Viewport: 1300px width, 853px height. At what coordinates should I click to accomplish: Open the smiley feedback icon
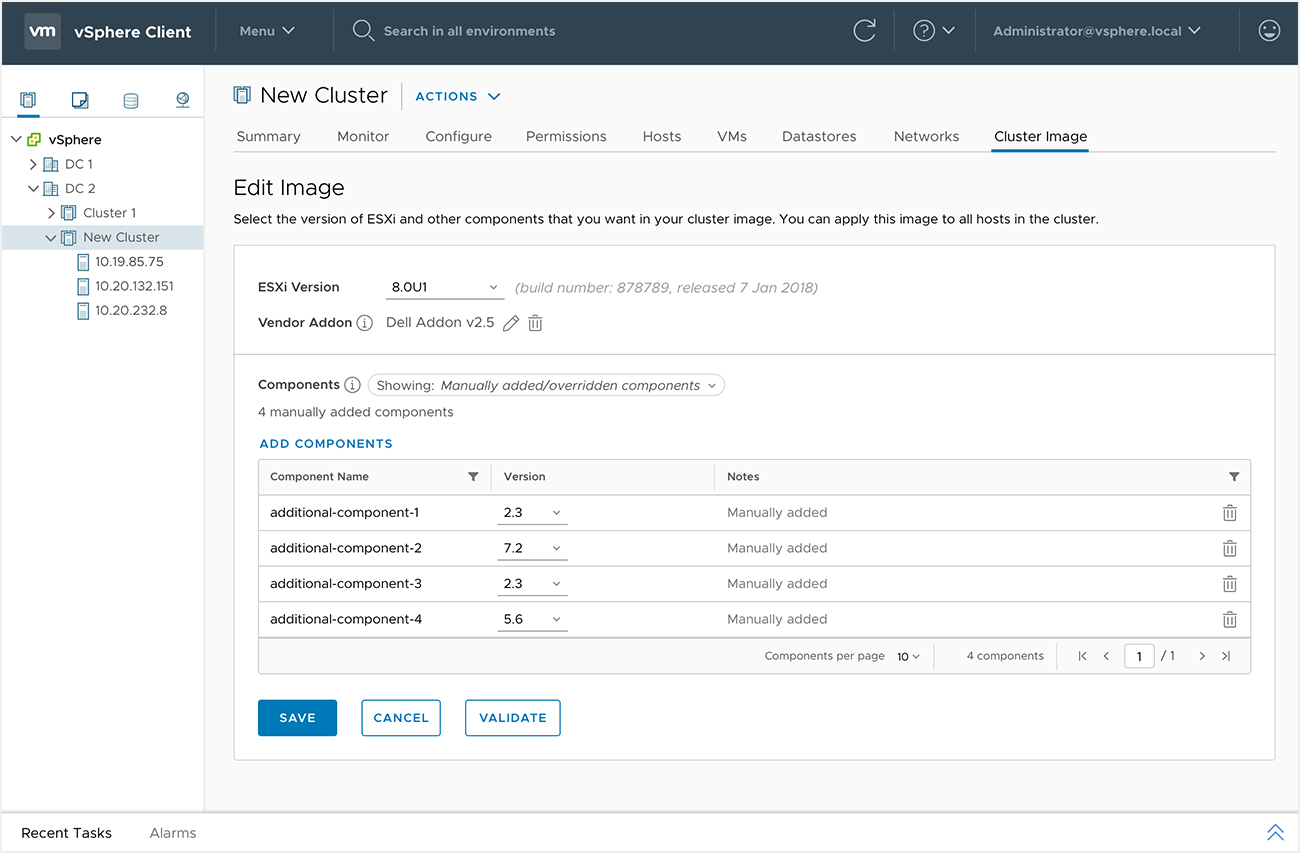click(x=1269, y=31)
